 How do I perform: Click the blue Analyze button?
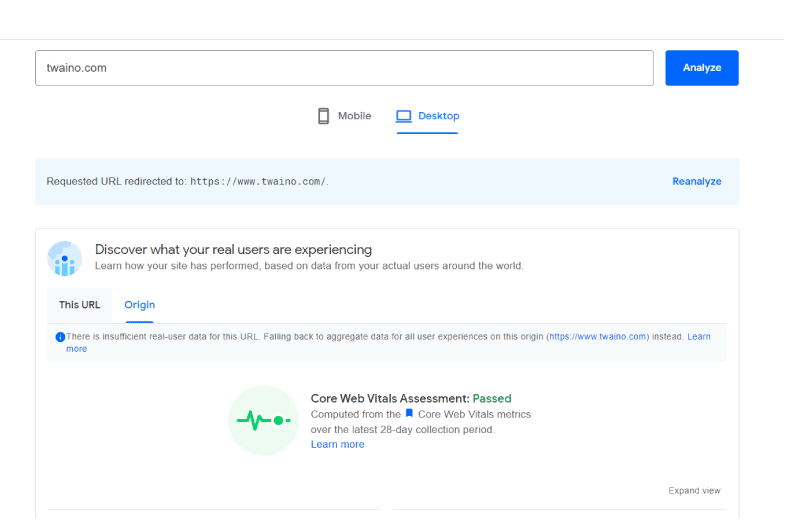[702, 68]
